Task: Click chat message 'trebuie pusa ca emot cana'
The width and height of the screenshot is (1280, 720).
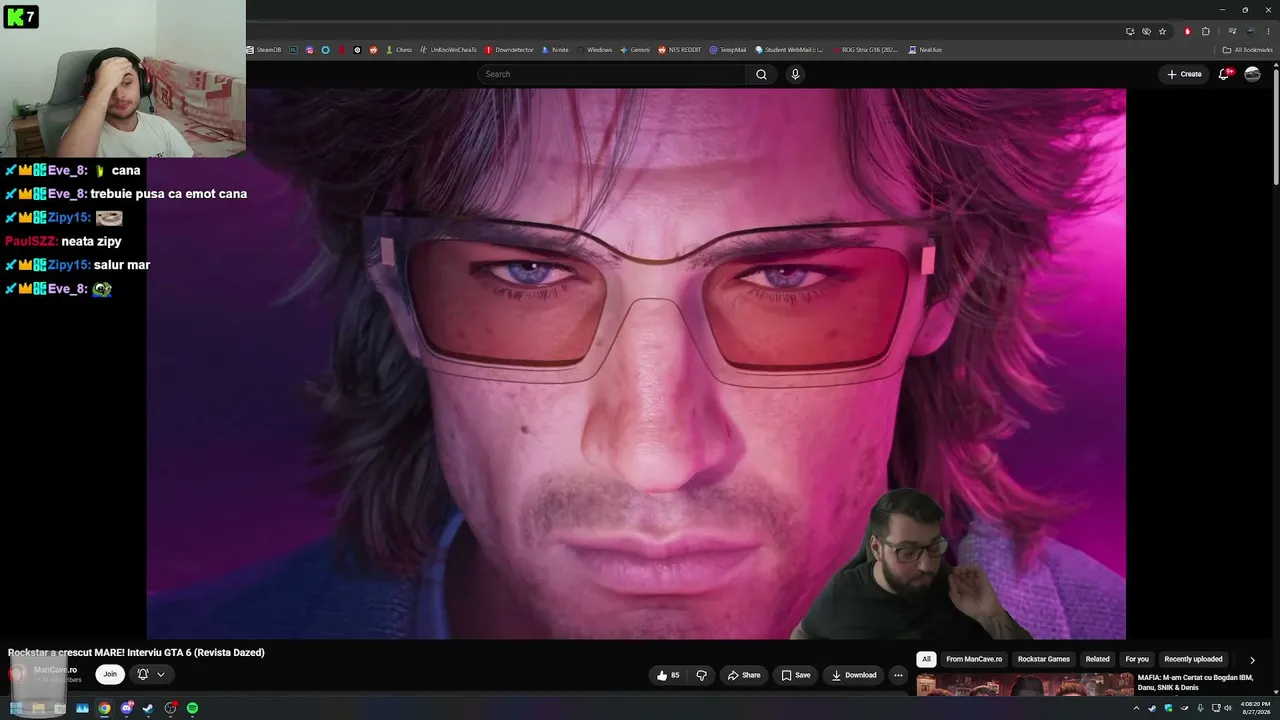Action: tap(168, 194)
